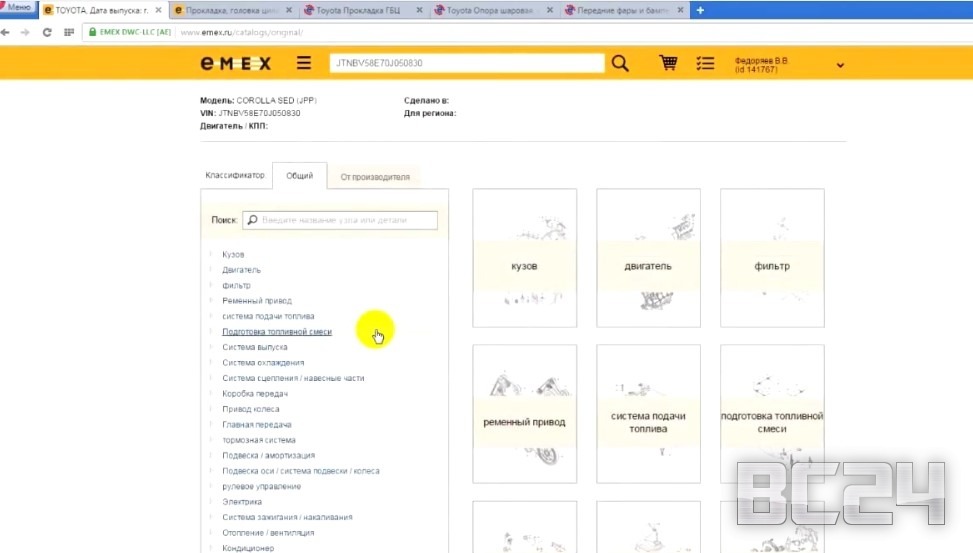Expand the Двигатель tree node
This screenshot has height=553, width=973.
pos(211,270)
